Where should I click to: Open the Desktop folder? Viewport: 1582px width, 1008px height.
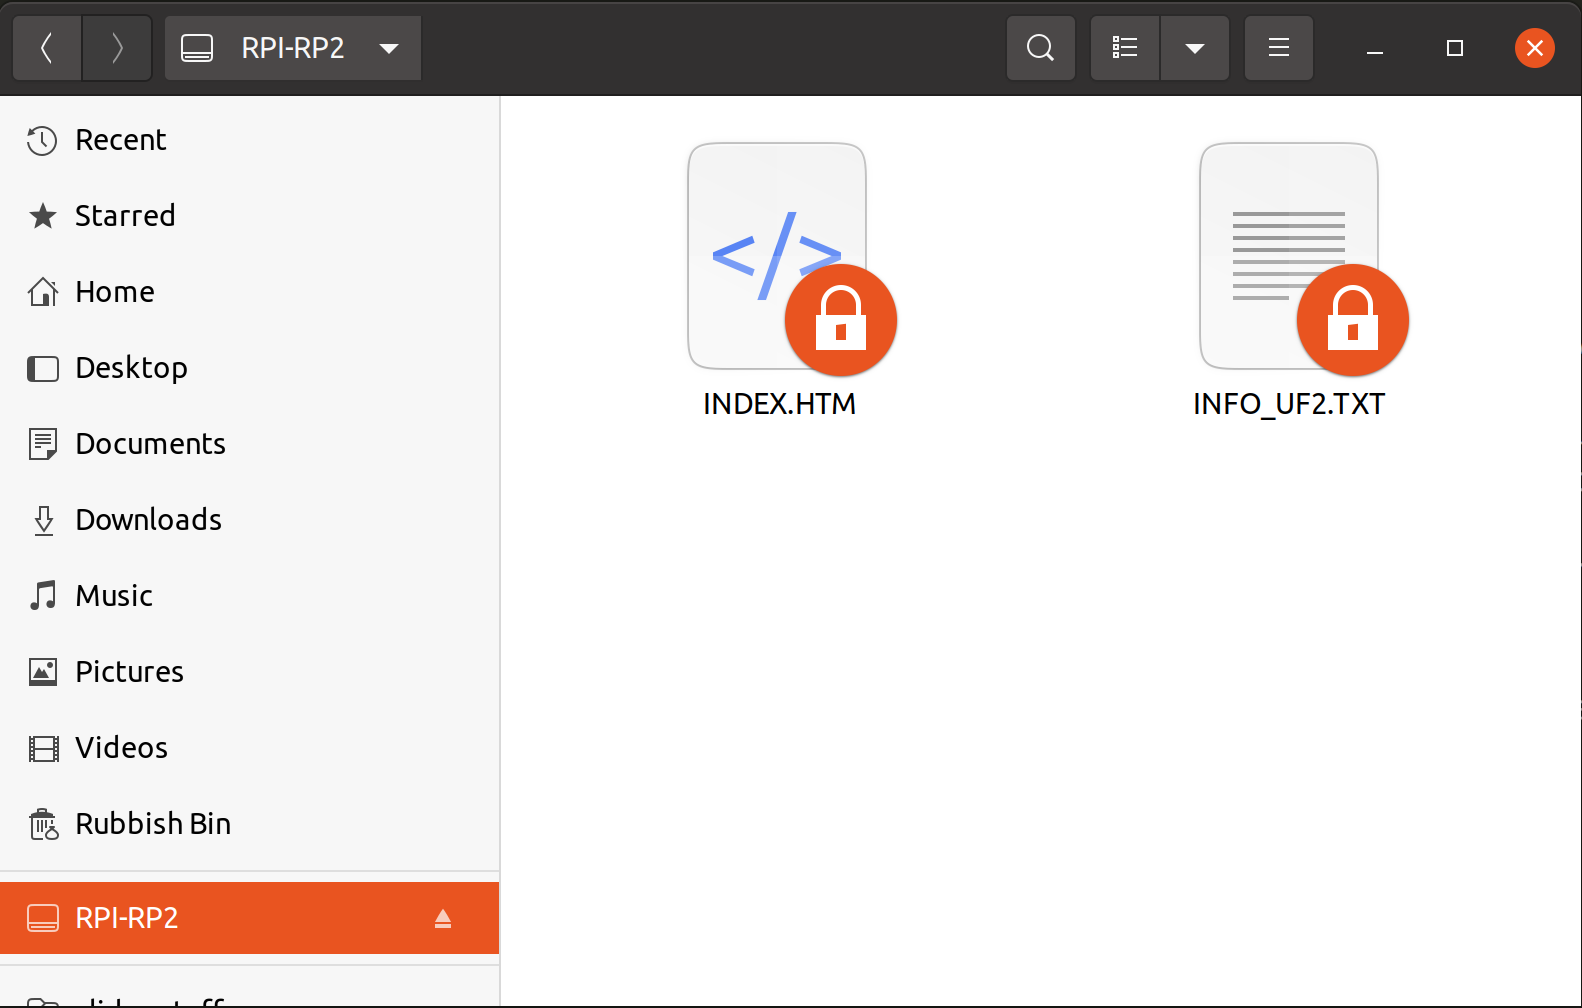pos(131,368)
